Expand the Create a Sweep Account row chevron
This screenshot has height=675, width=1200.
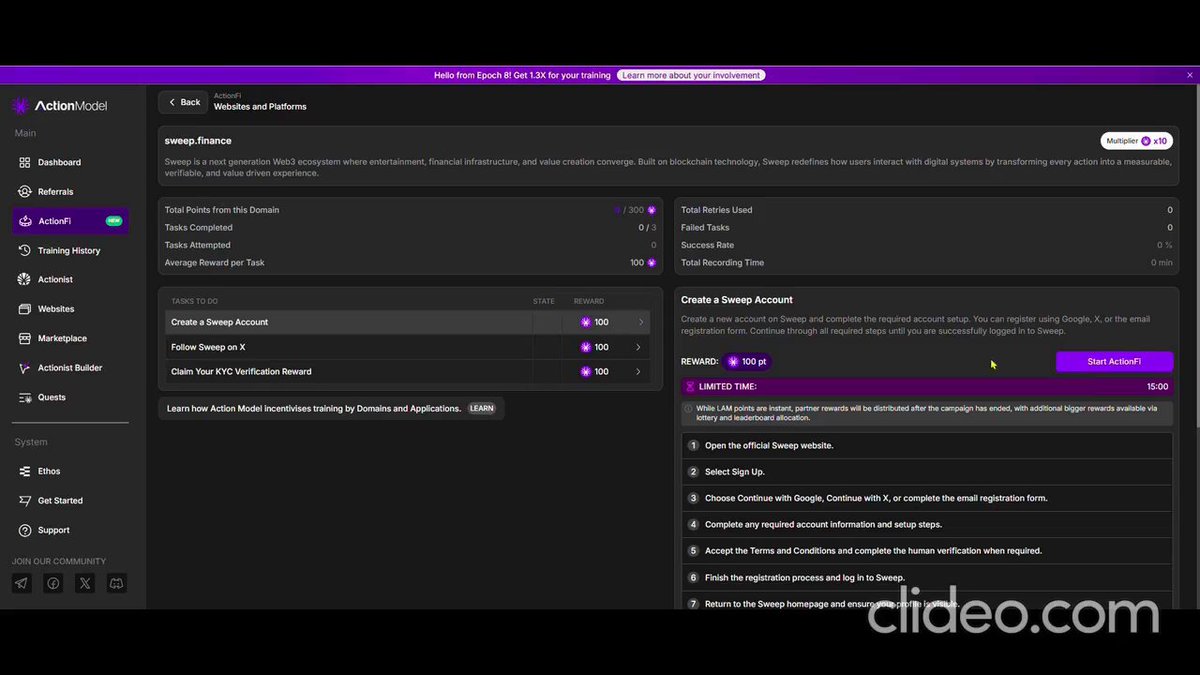641,322
